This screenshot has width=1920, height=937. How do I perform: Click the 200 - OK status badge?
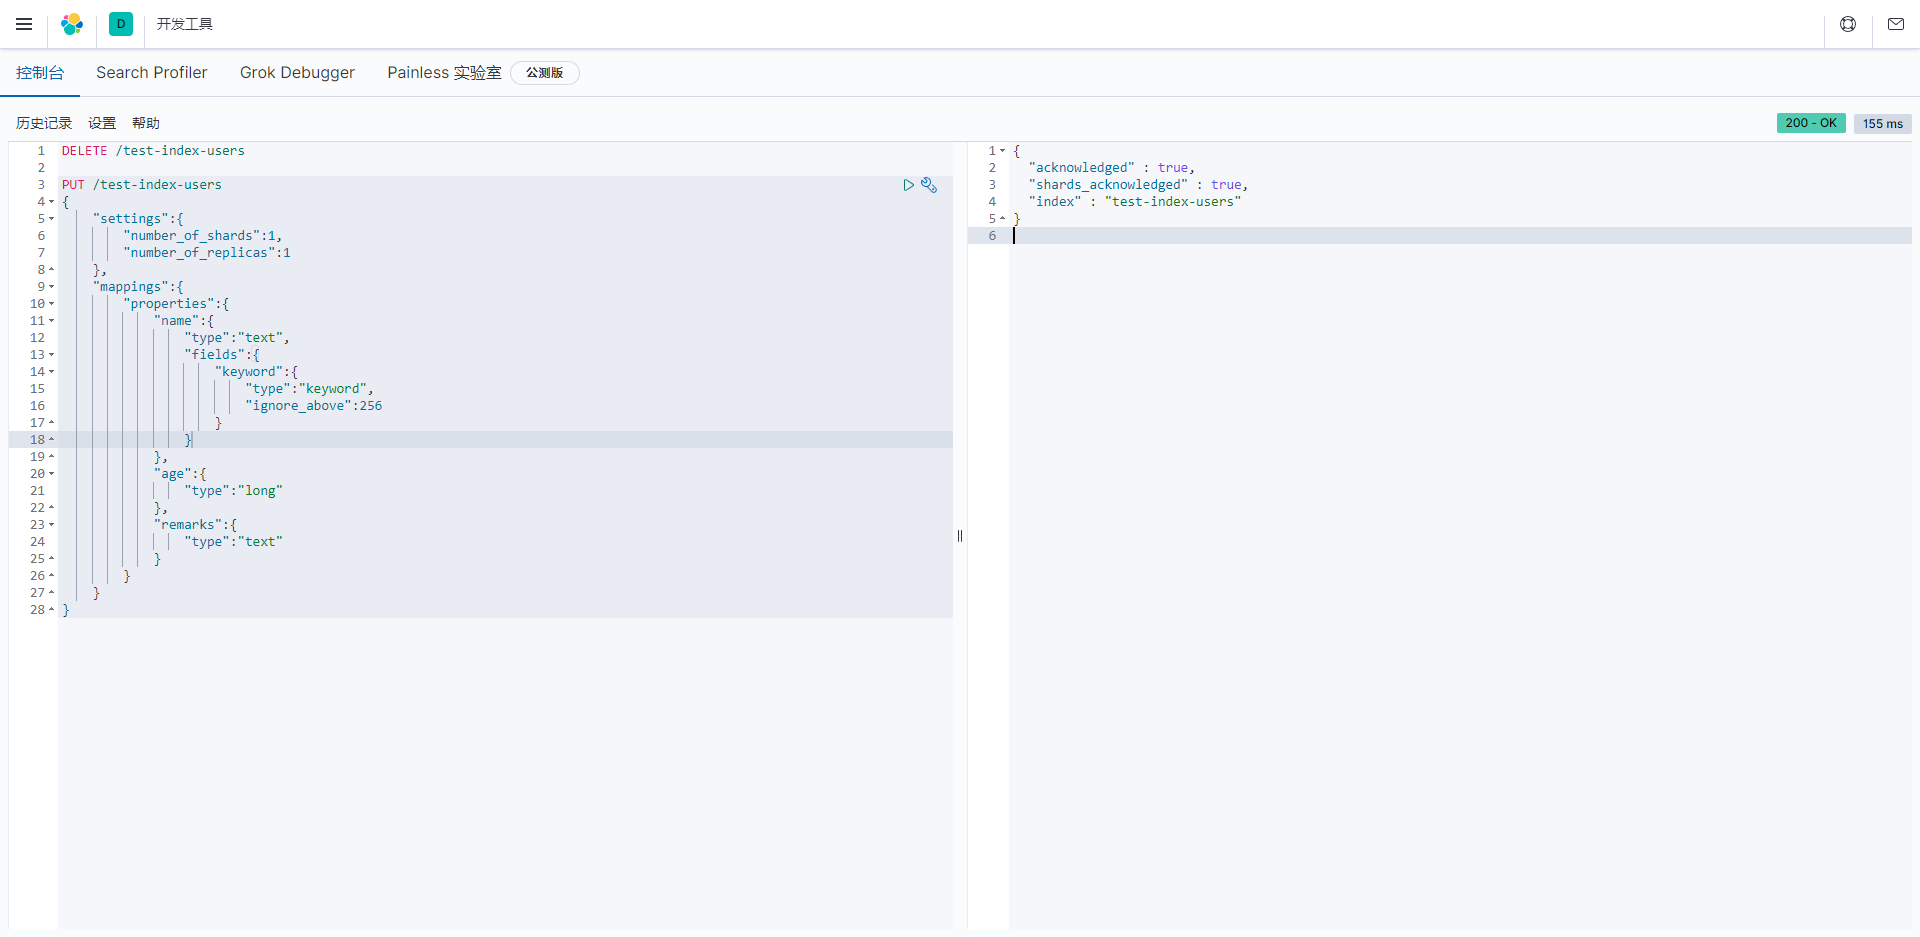[1811, 123]
